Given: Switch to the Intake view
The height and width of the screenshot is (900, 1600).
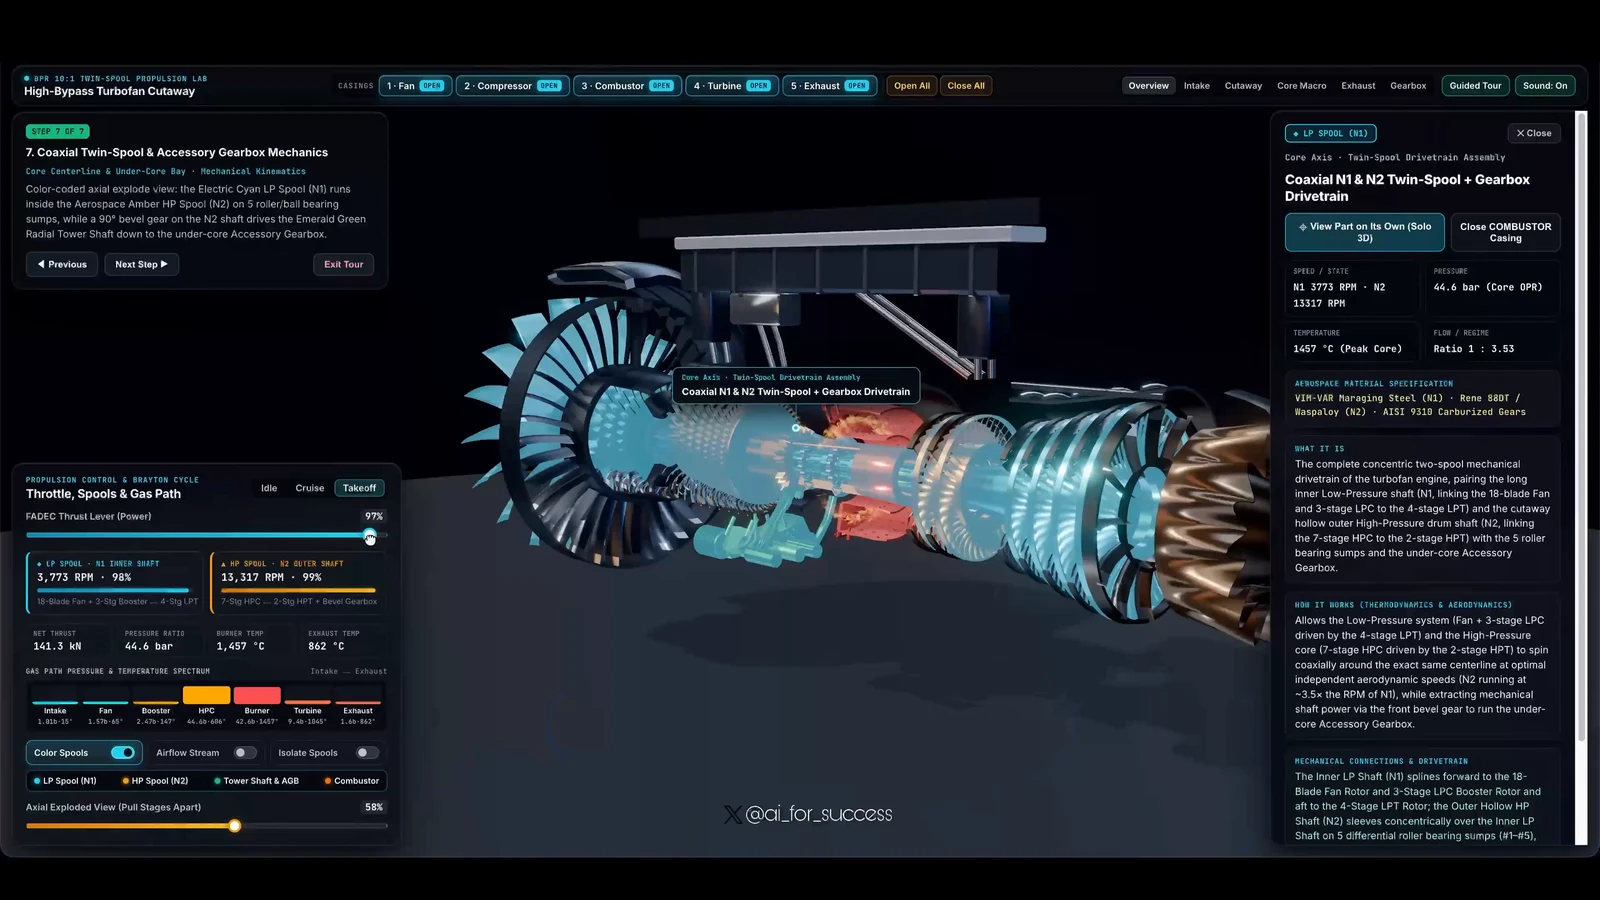Looking at the screenshot, I should tap(1197, 86).
